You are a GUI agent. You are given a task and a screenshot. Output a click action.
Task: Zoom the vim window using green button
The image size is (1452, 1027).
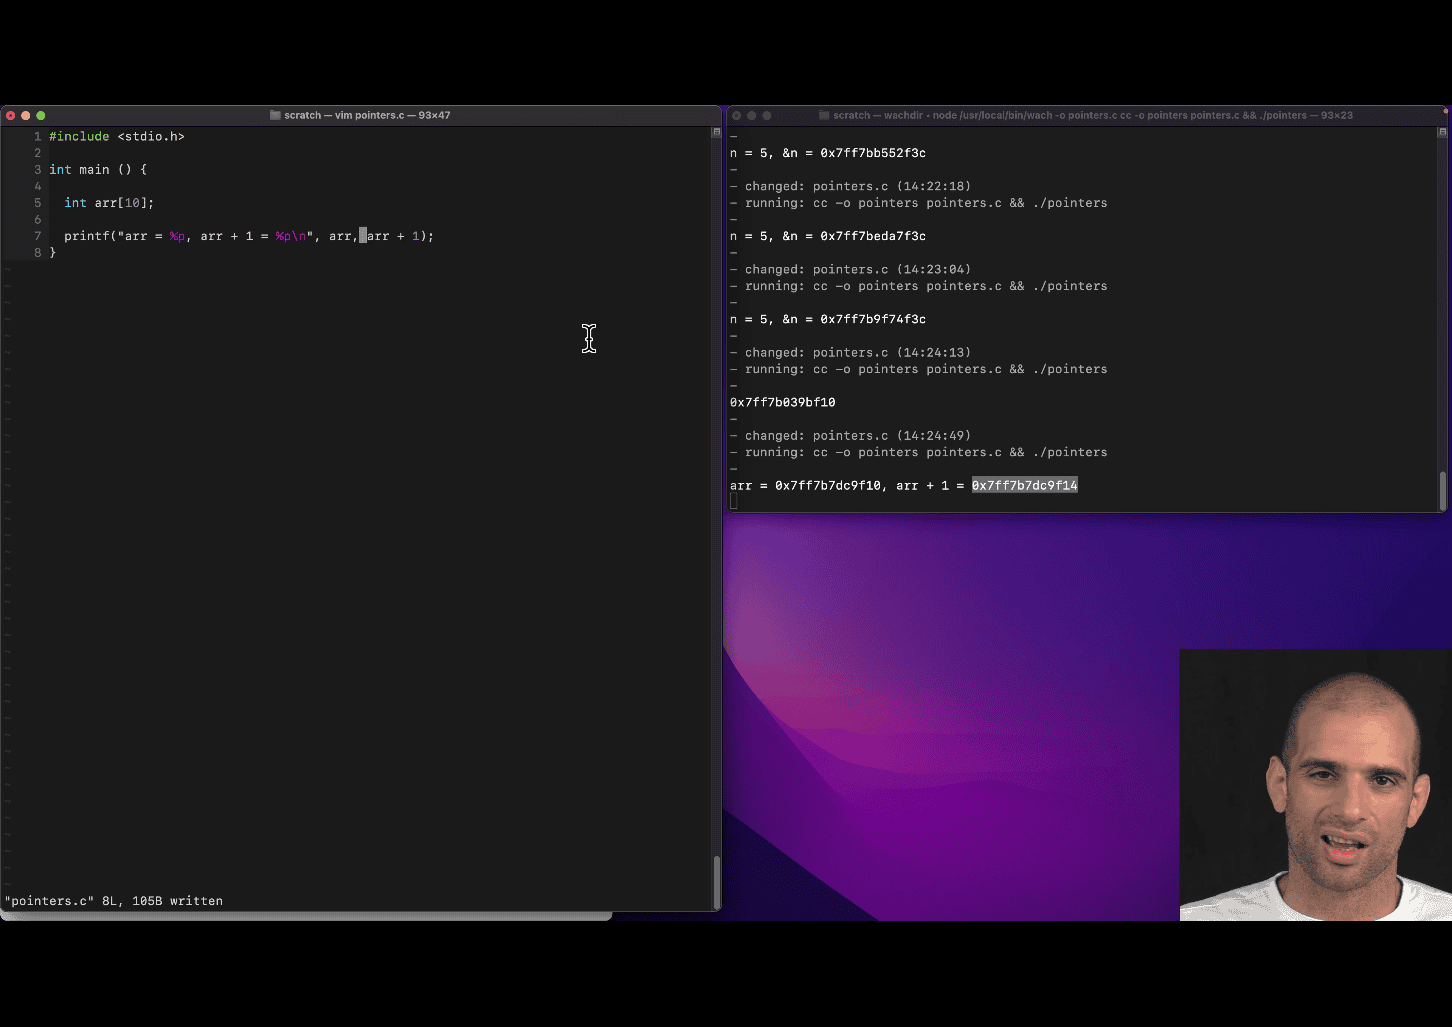click(x=41, y=115)
